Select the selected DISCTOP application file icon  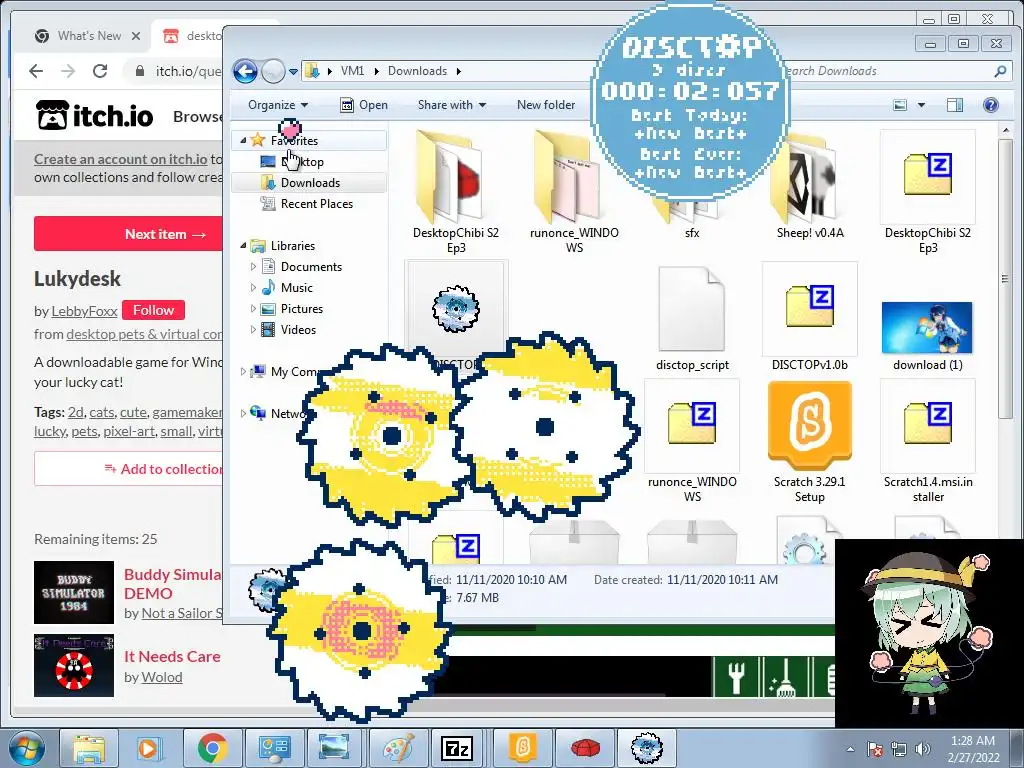(x=456, y=308)
